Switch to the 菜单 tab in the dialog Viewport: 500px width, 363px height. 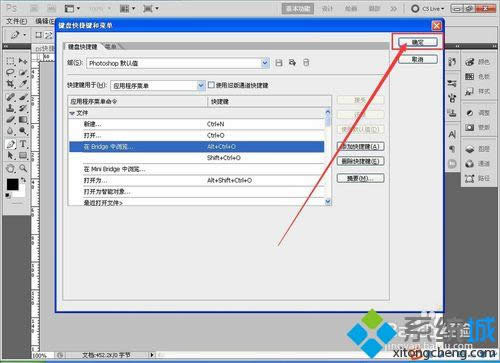(111, 46)
